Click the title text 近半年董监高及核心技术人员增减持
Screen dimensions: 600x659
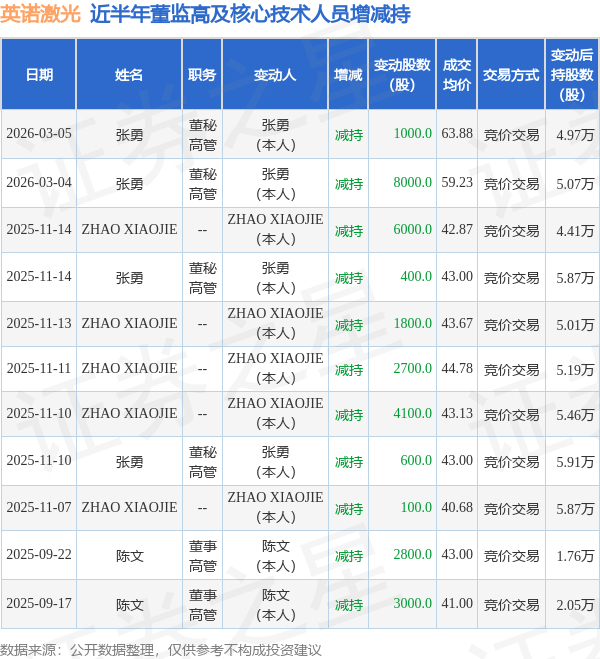pyautogui.click(x=250, y=14)
